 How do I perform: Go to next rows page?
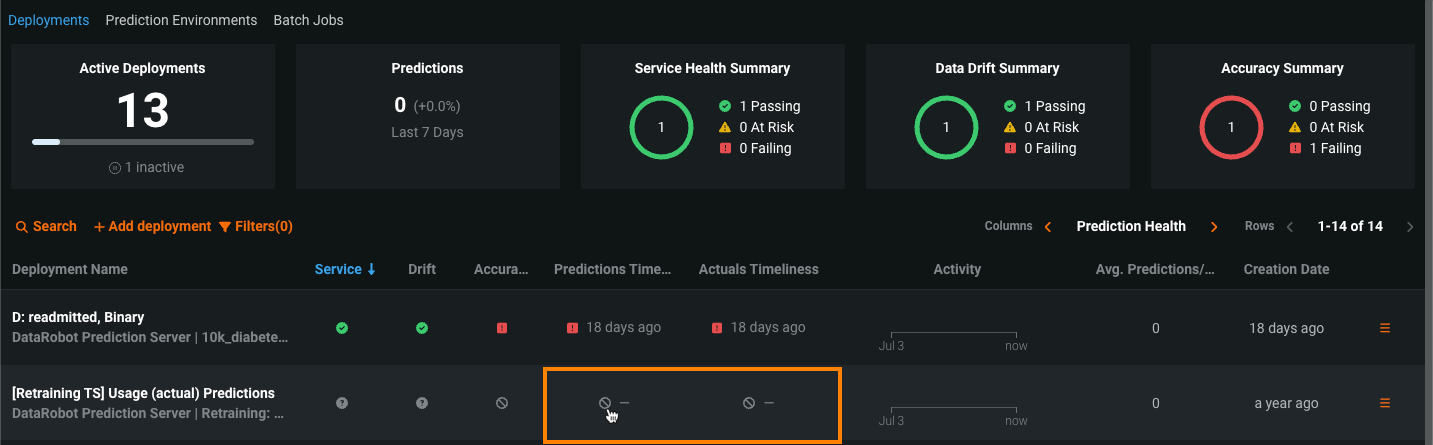tap(1410, 227)
